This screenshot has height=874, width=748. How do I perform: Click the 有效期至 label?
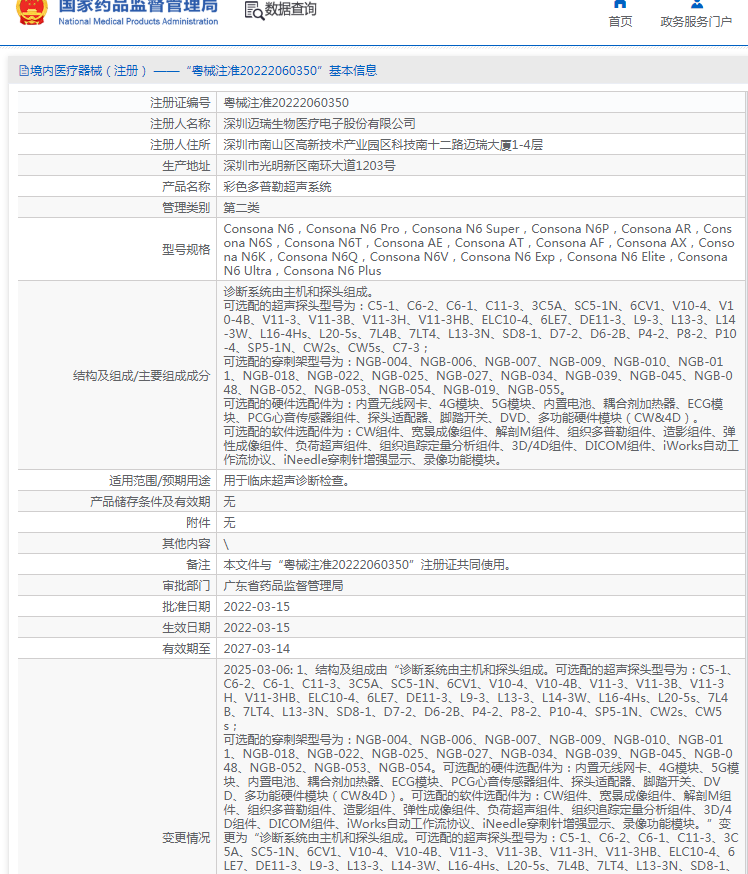pyautogui.click(x=186, y=649)
